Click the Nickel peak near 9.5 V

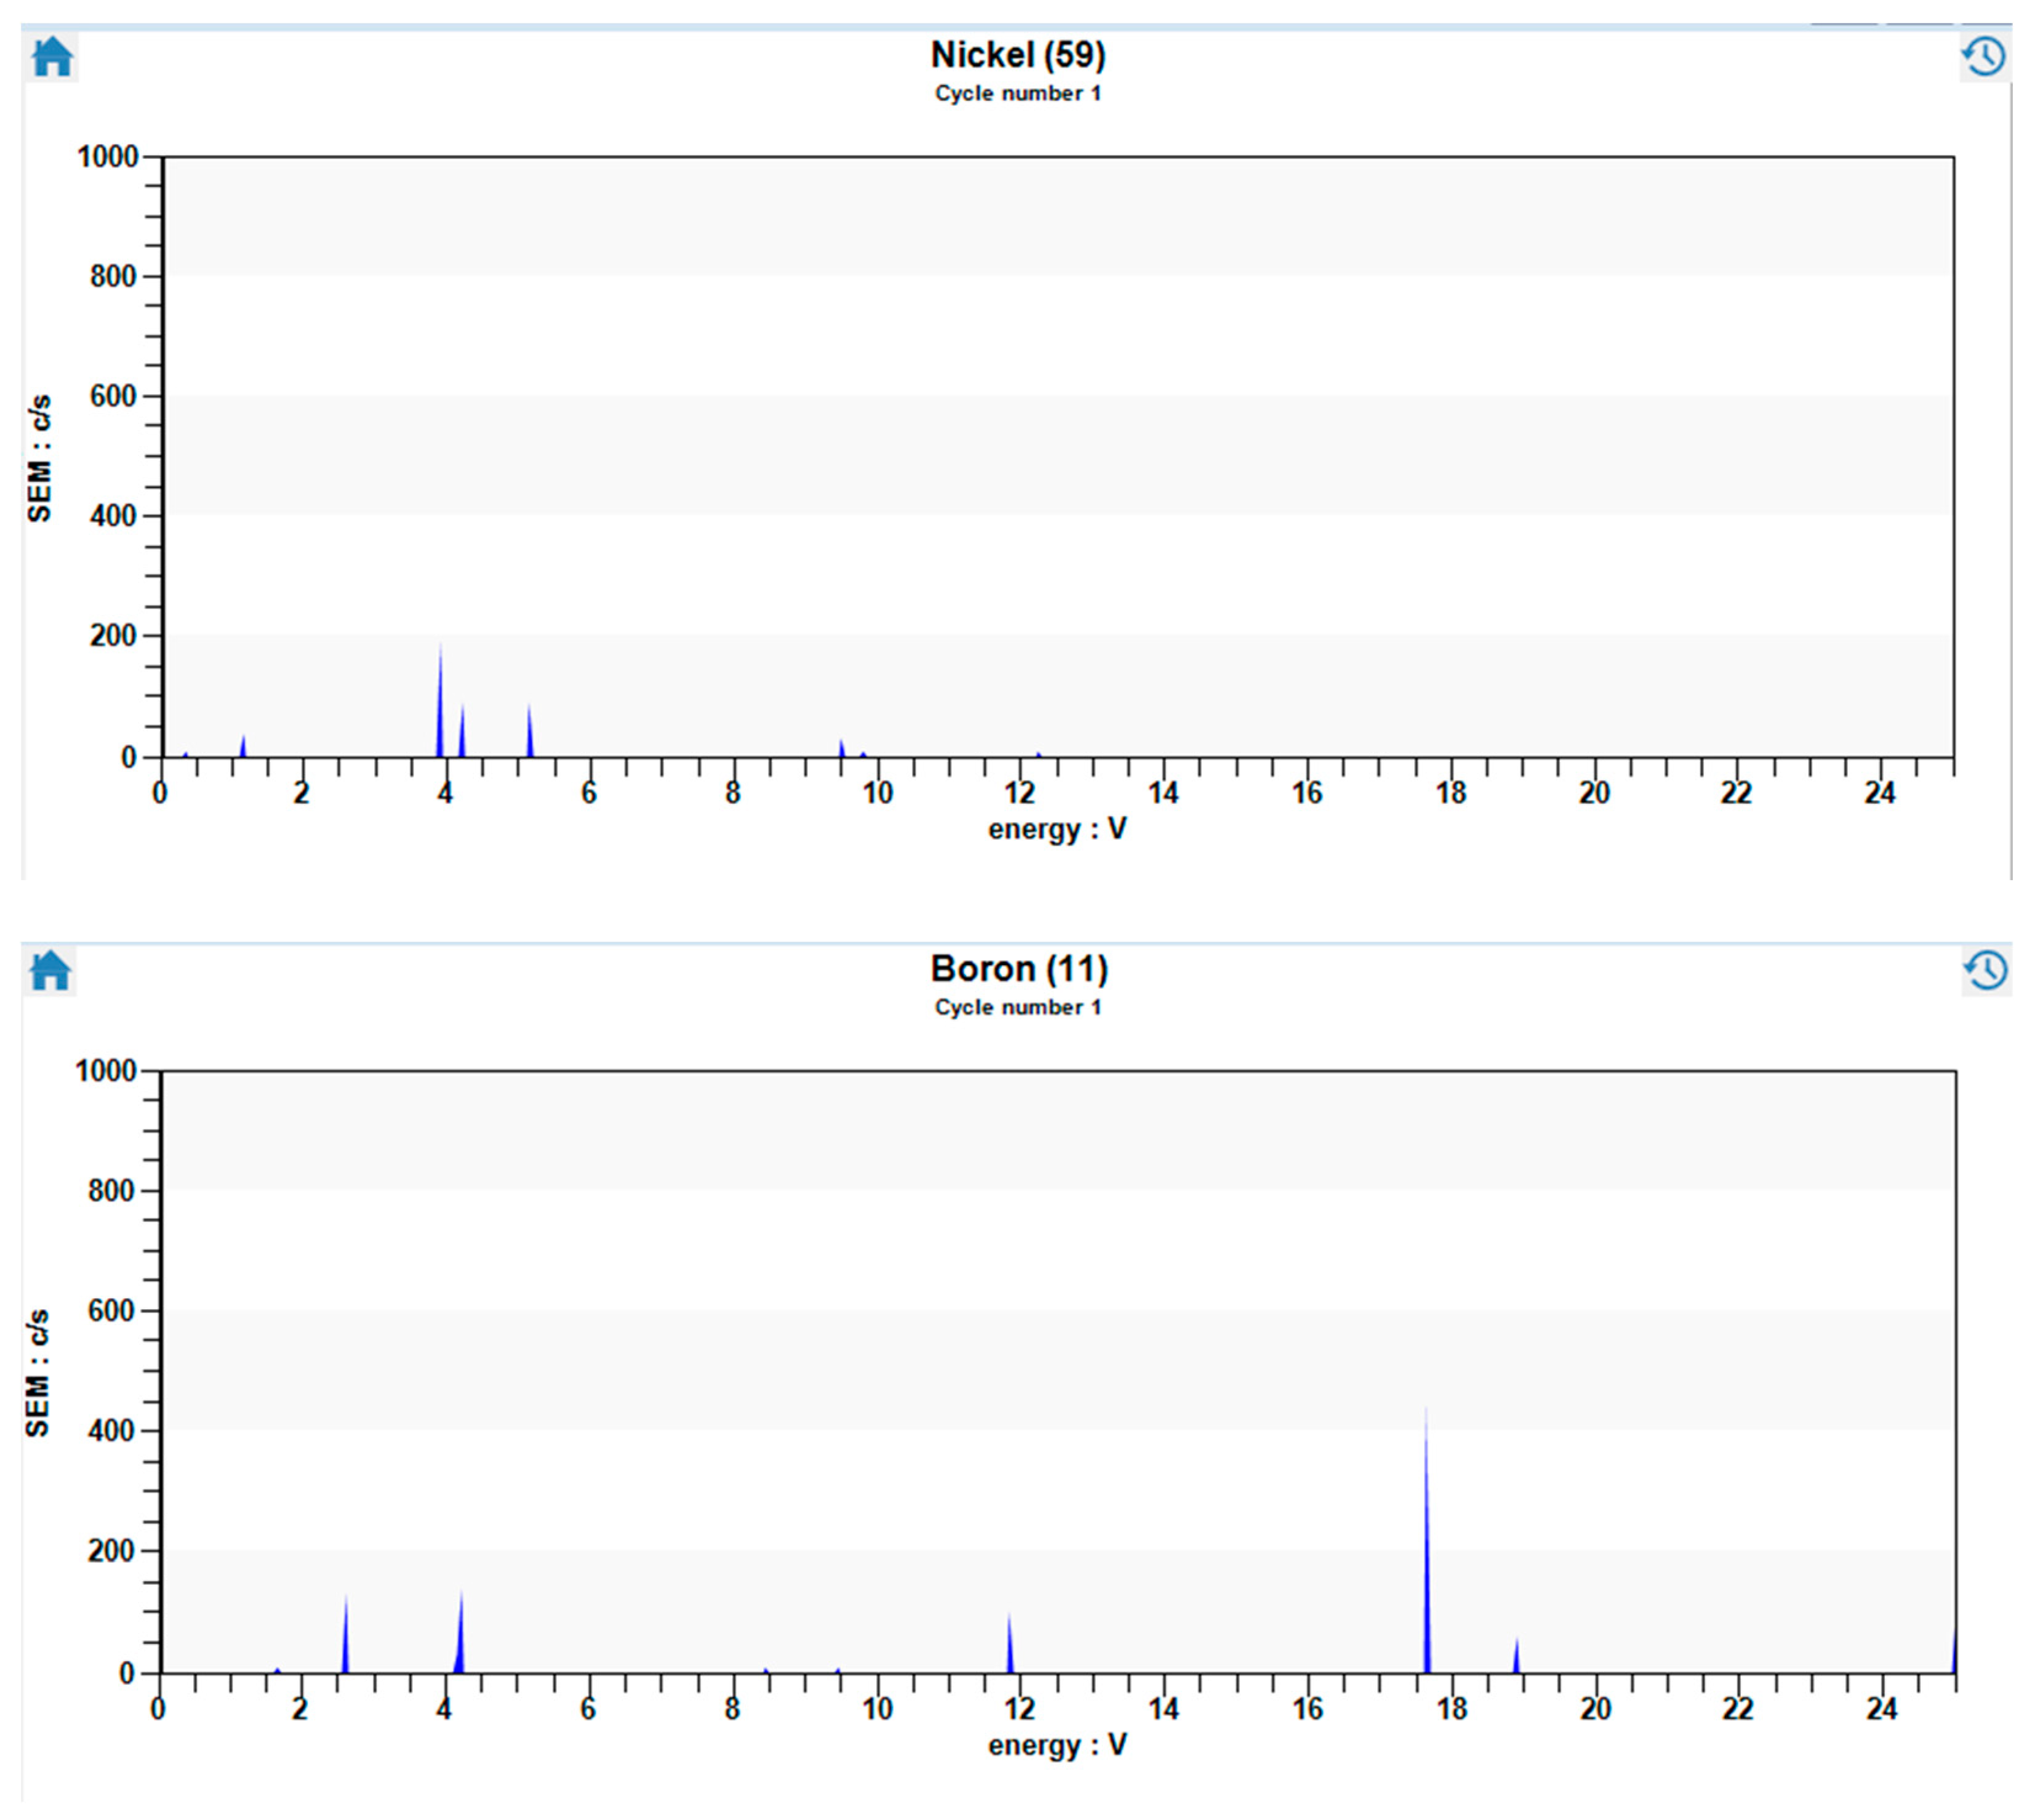pos(842,749)
